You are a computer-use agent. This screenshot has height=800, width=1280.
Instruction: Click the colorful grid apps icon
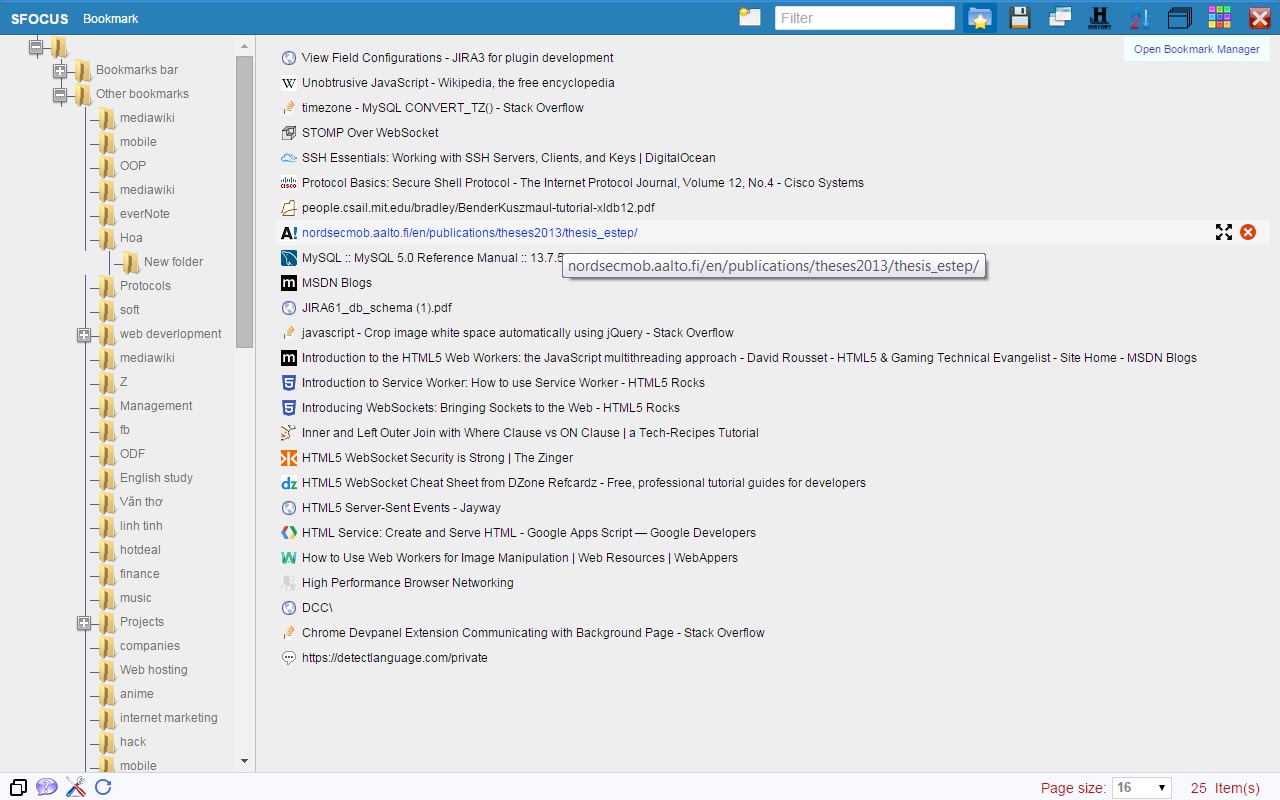[1219, 18]
